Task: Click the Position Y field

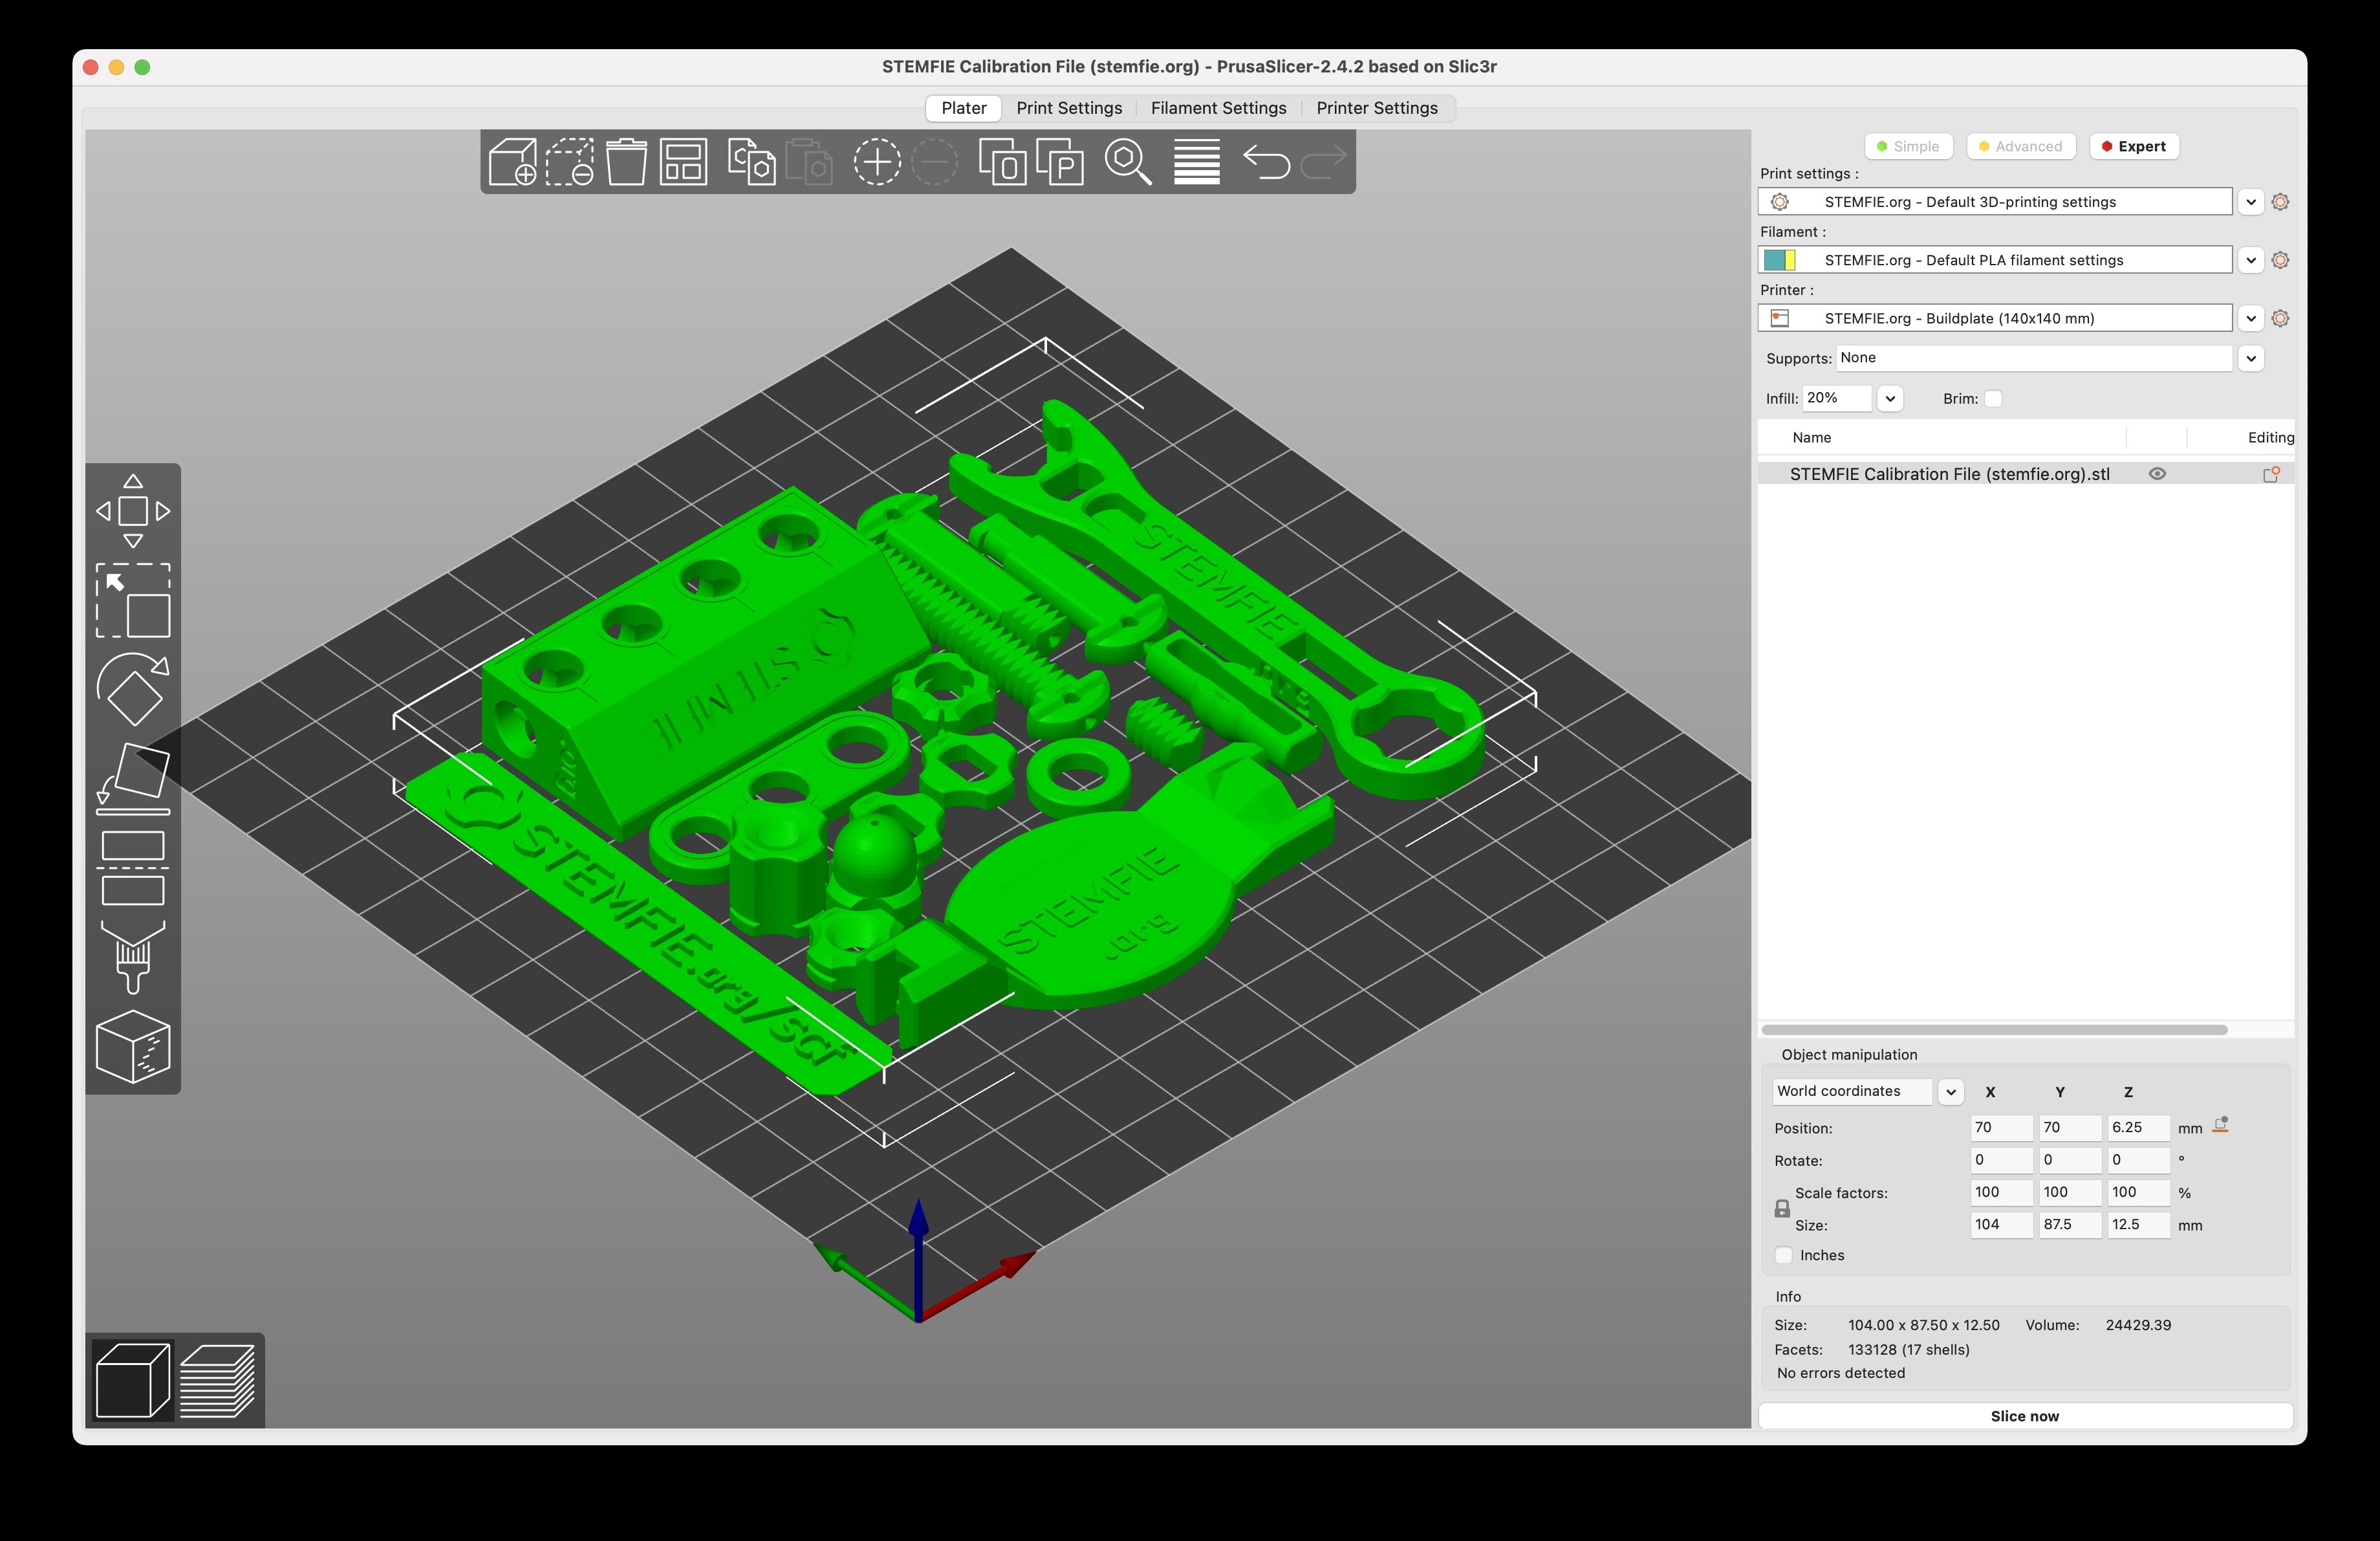Action: click(x=2070, y=1127)
